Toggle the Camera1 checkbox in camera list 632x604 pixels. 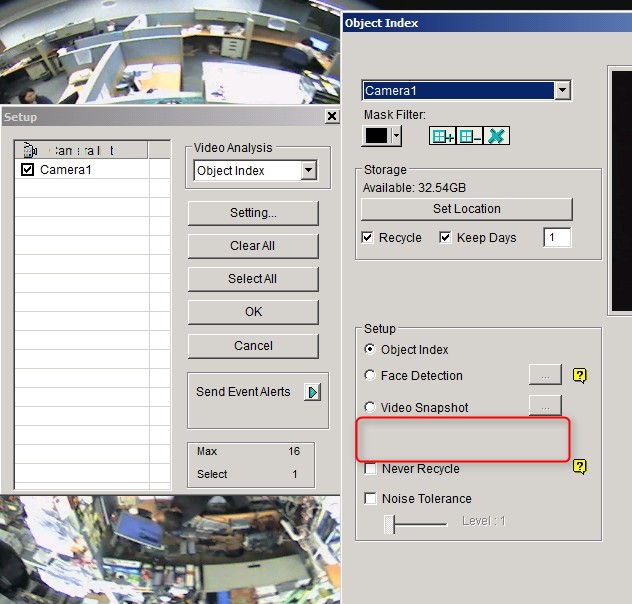click(27, 169)
